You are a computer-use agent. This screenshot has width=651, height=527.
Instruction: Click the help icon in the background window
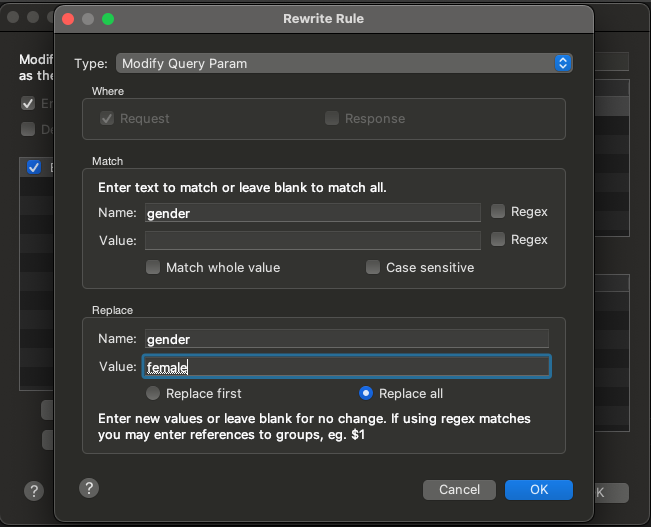pyautogui.click(x=34, y=490)
